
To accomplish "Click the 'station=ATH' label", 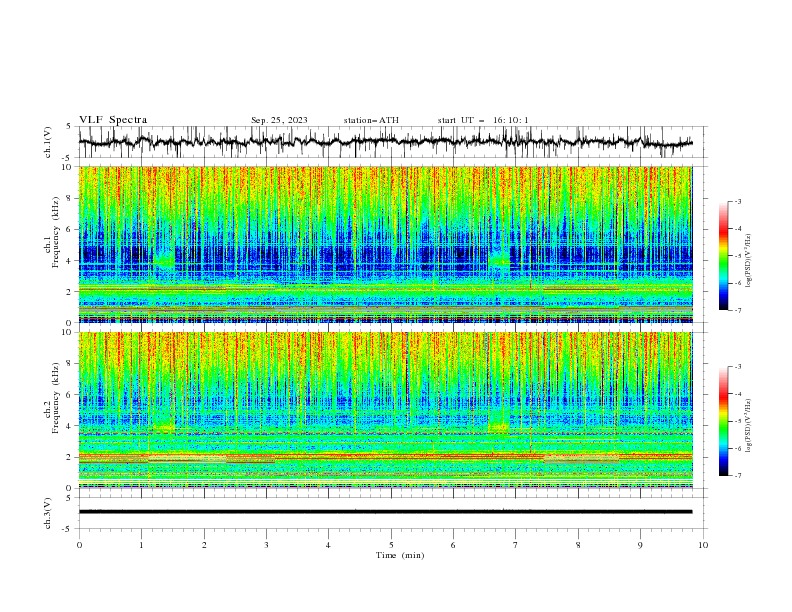I will coord(371,120).
